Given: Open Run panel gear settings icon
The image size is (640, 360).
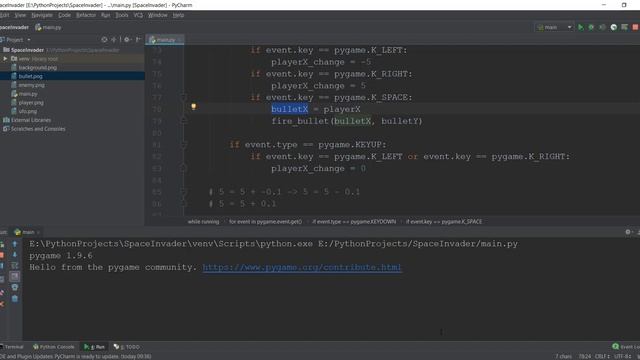Looking at the screenshot, I should [x=628, y=232].
